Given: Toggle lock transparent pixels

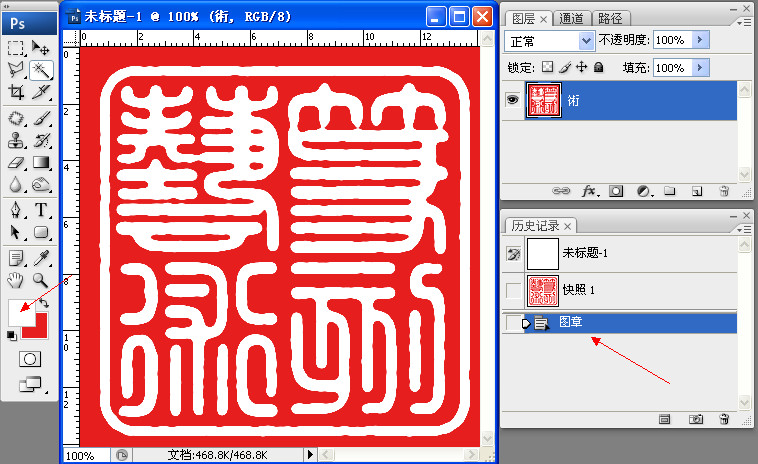Looking at the screenshot, I should (547, 67).
